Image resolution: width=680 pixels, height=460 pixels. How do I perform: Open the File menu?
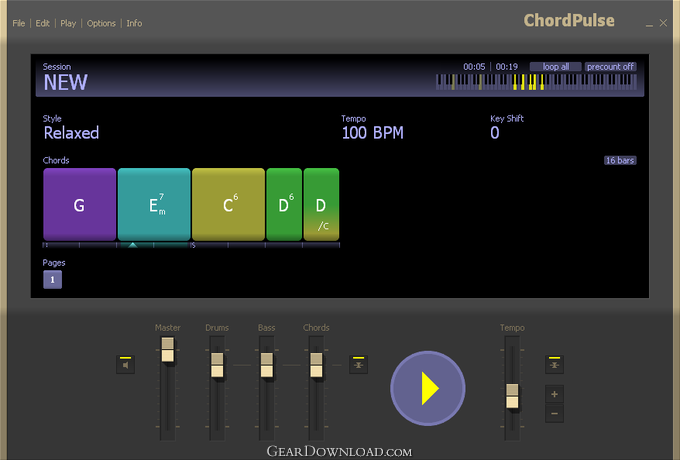point(19,23)
